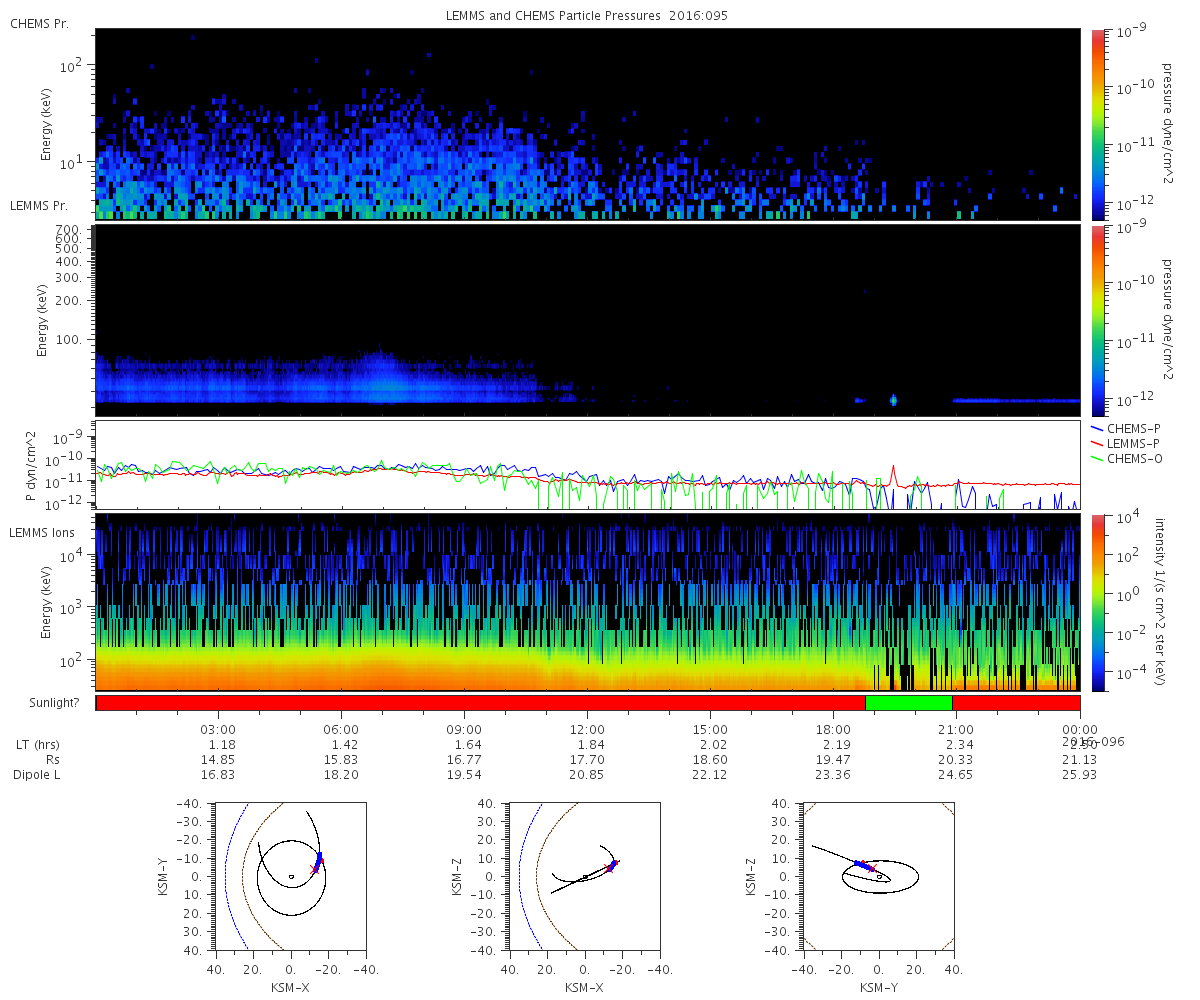Click the CHEMS pressure color scale bar

coord(1097,124)
